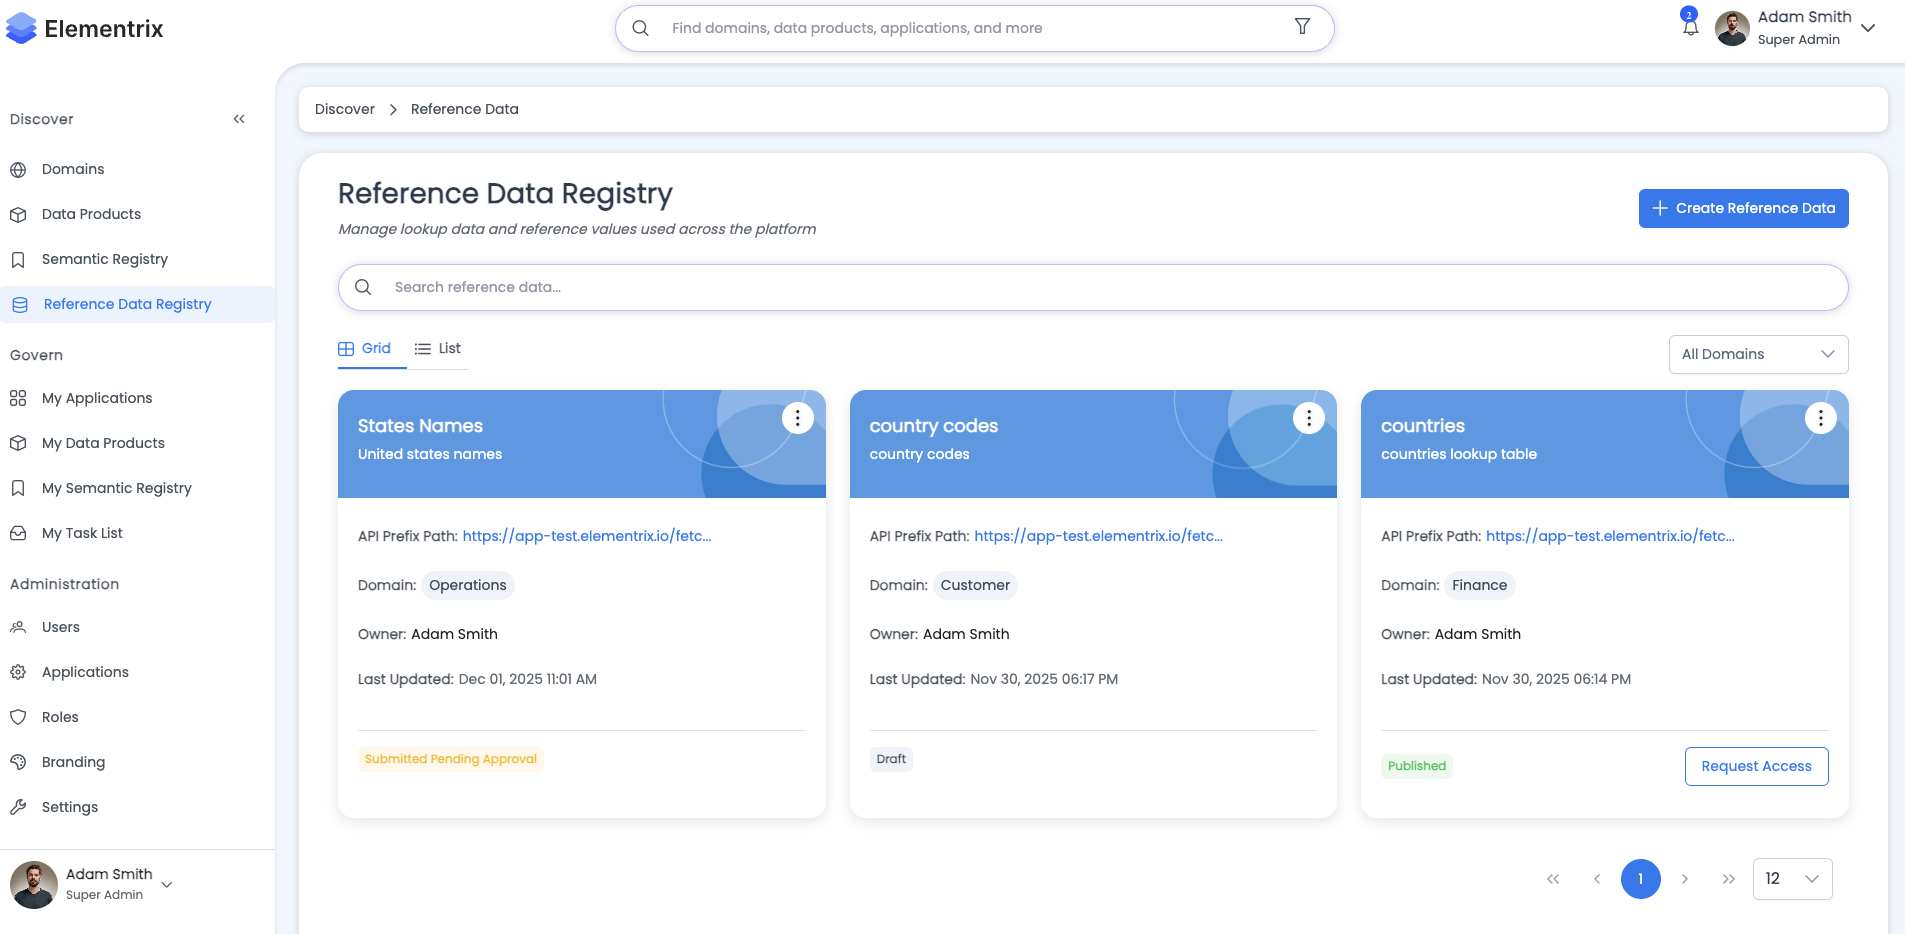
Task: Open the All Domains filter dropdown
Action: tap(1757, 354)
